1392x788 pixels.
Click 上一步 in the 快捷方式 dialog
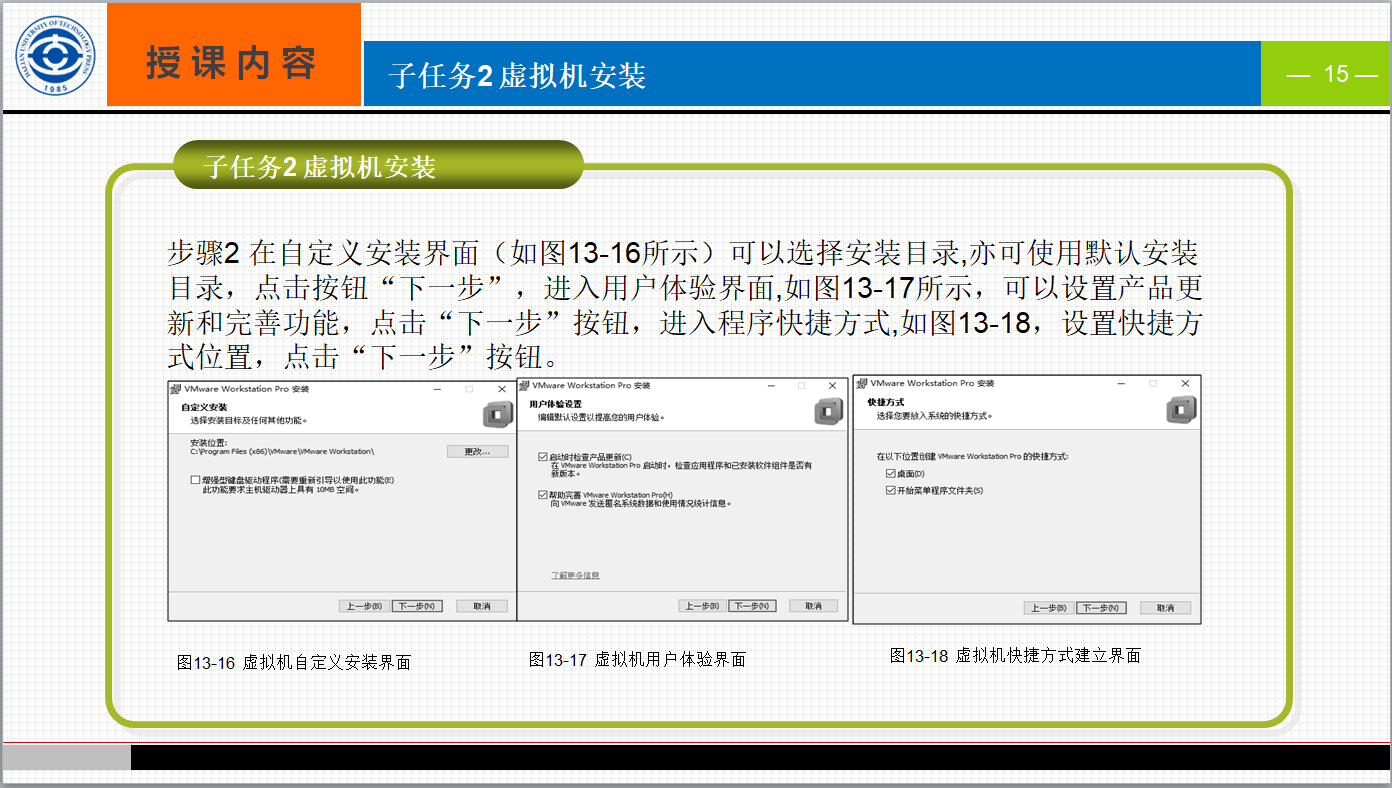(1049, 608)
